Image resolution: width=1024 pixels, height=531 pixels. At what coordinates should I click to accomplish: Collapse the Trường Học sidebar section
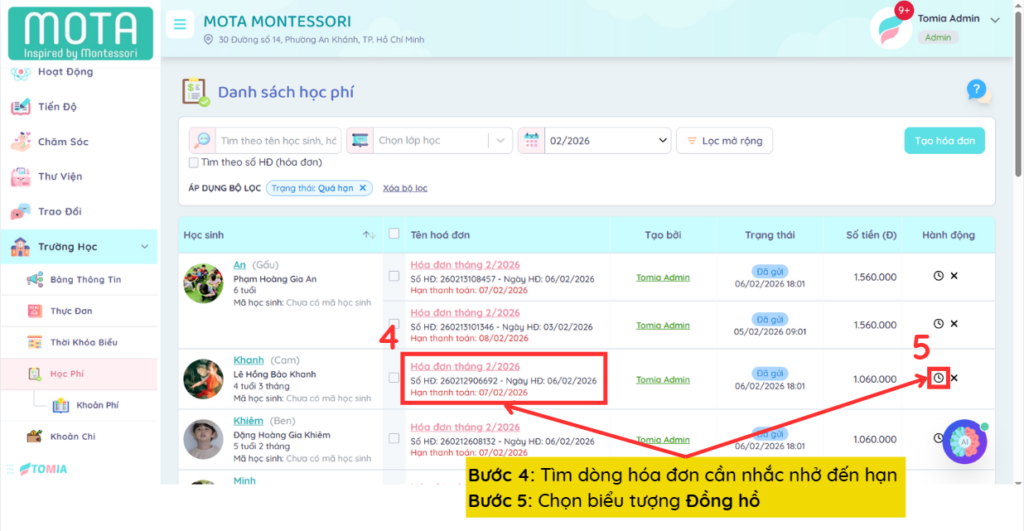pyautogui.click(x=143, y=247)
